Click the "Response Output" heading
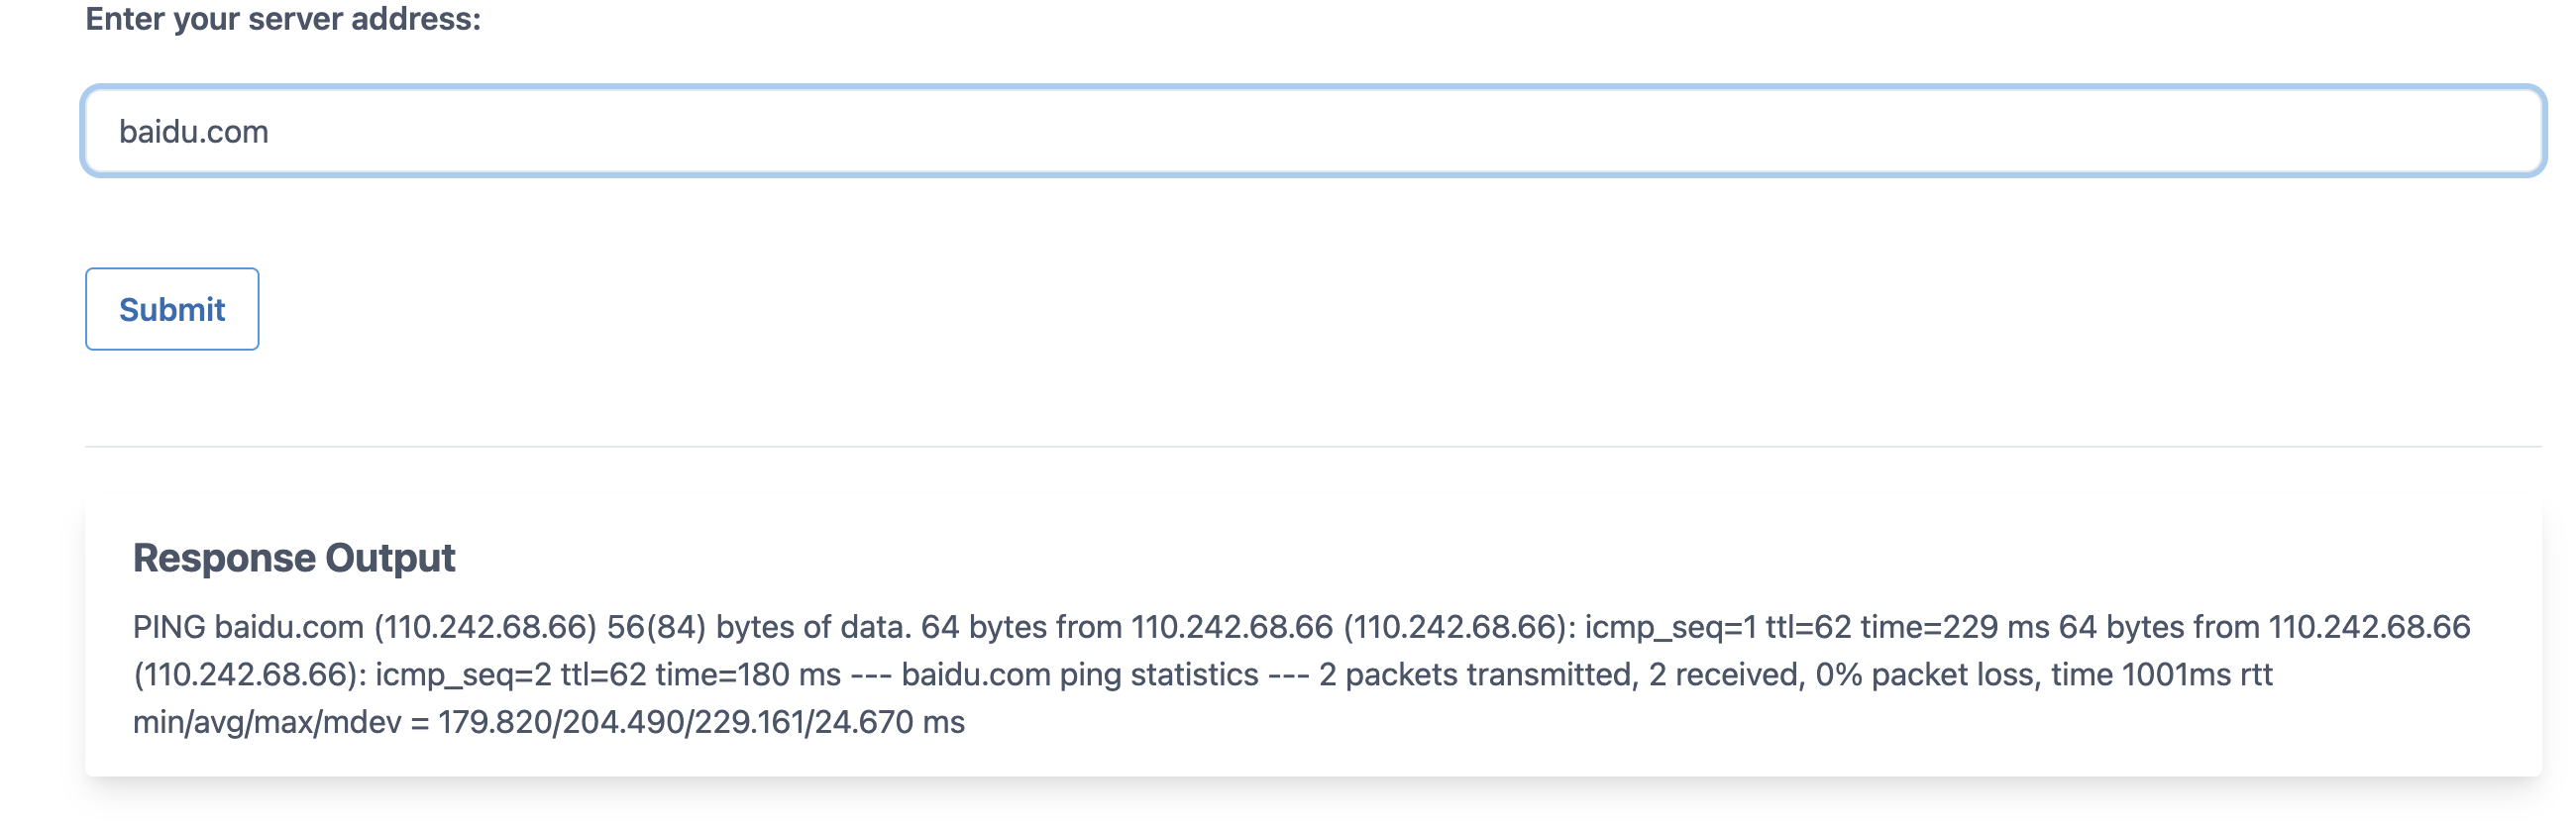 point(294,557)
